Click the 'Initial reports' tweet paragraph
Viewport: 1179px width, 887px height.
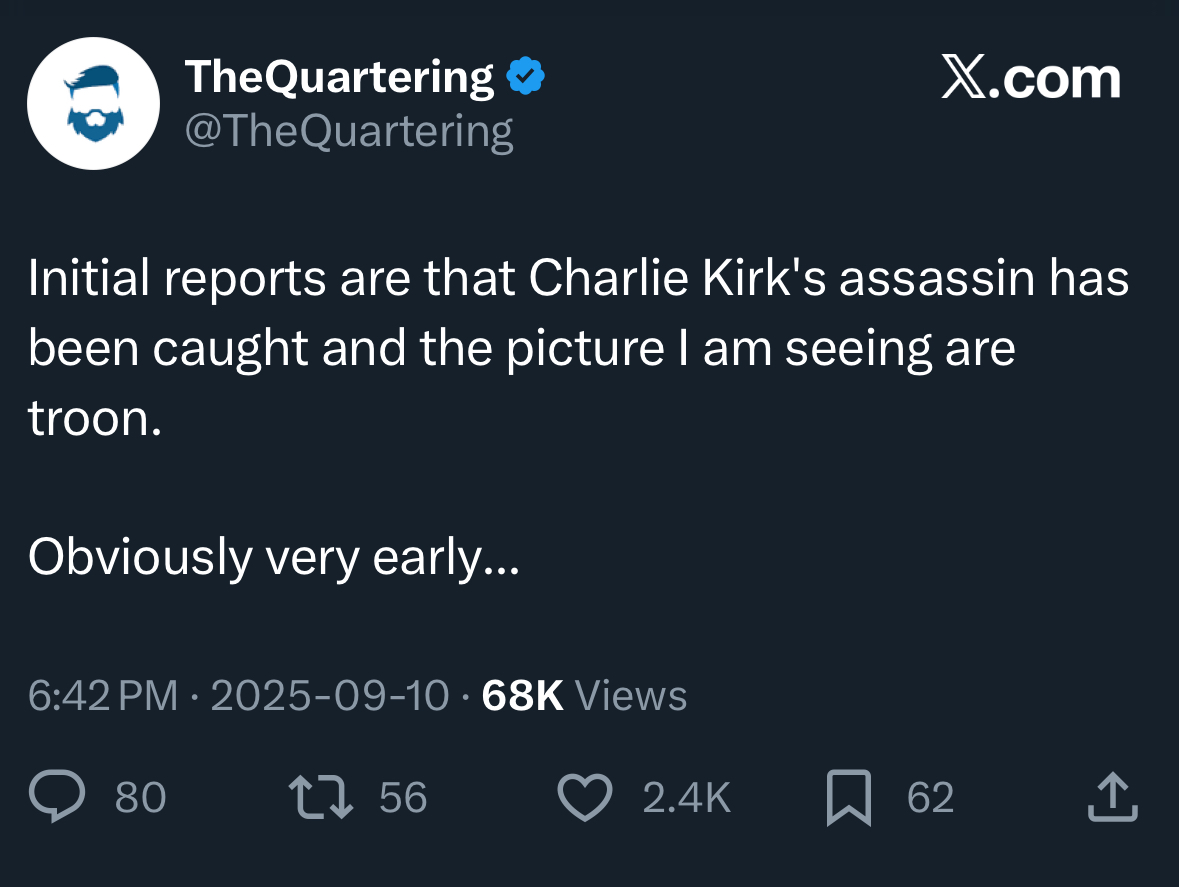[578, 348]
